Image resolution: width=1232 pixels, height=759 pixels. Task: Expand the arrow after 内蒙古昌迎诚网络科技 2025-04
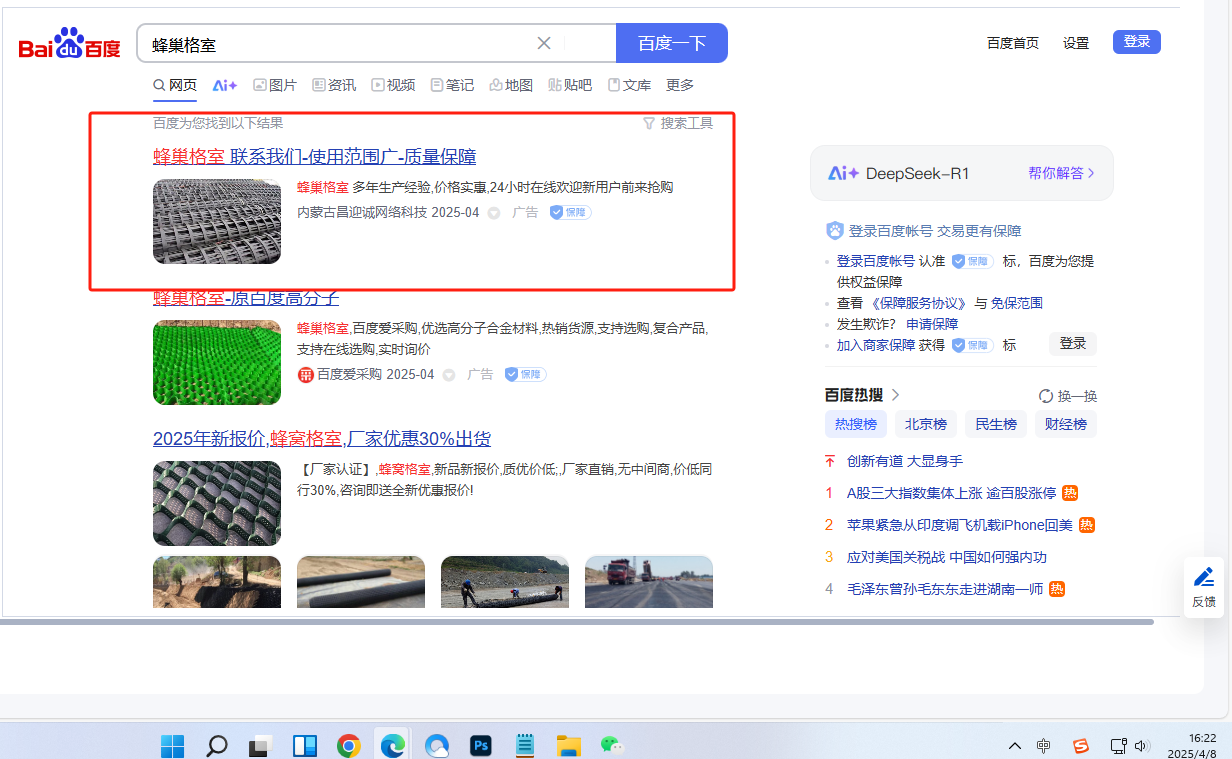click(x=493, y=213)
